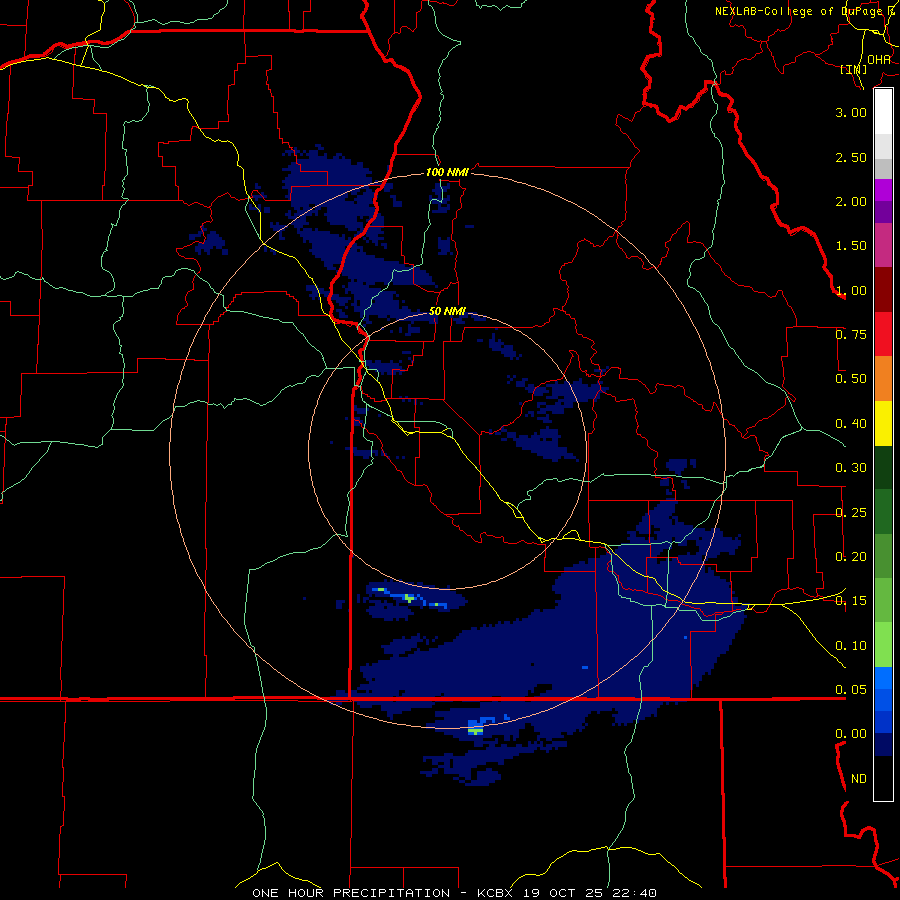Click the 2.00 legend value
The height and width of the screenshot is (900, 900).
click(851, 201)
